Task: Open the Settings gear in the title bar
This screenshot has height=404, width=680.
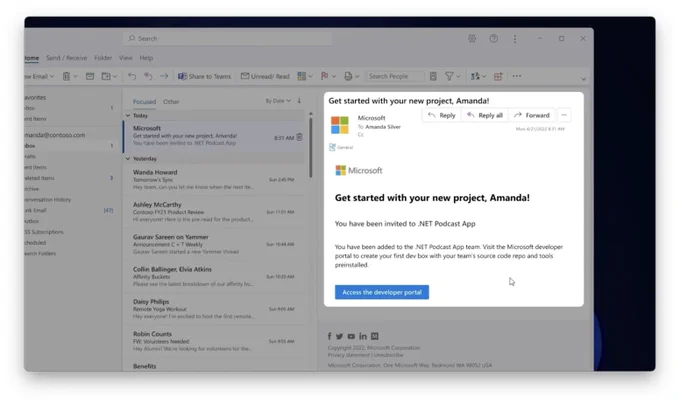Action: pos(472,39)
